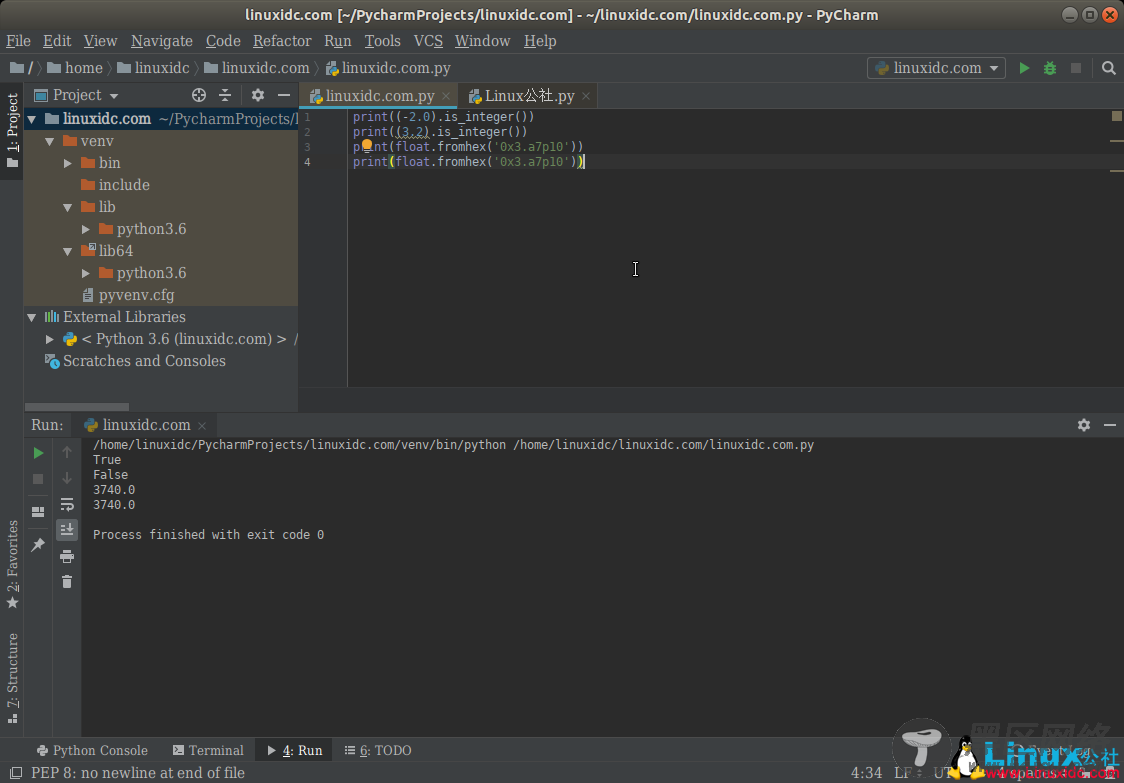This screenshot has width=1124, height=783.
Task: Close the Linux公社.py editor tab
Action: coord(586,96)
